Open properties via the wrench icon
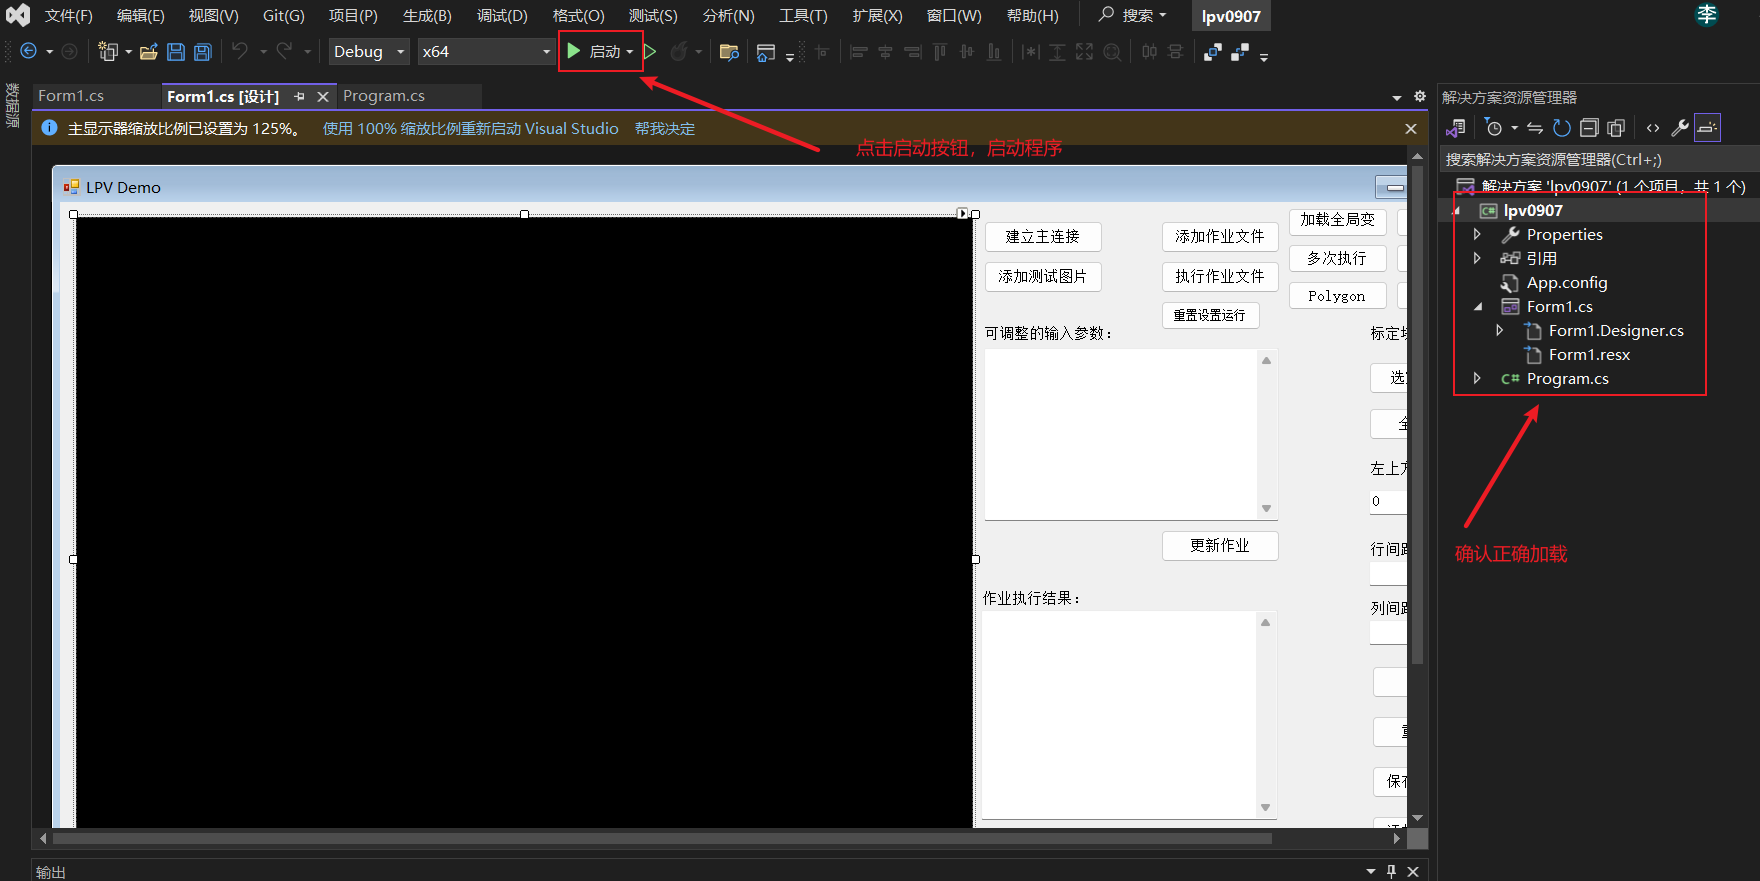The image size is (1760, 881). (x=1680, y=128)
